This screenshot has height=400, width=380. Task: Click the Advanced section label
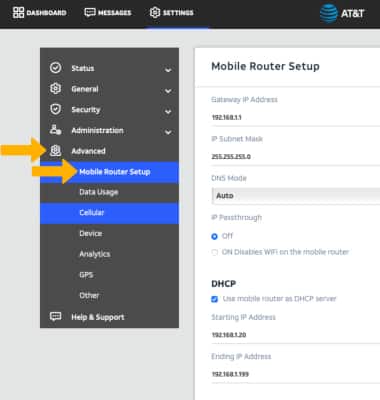(88, 151)
